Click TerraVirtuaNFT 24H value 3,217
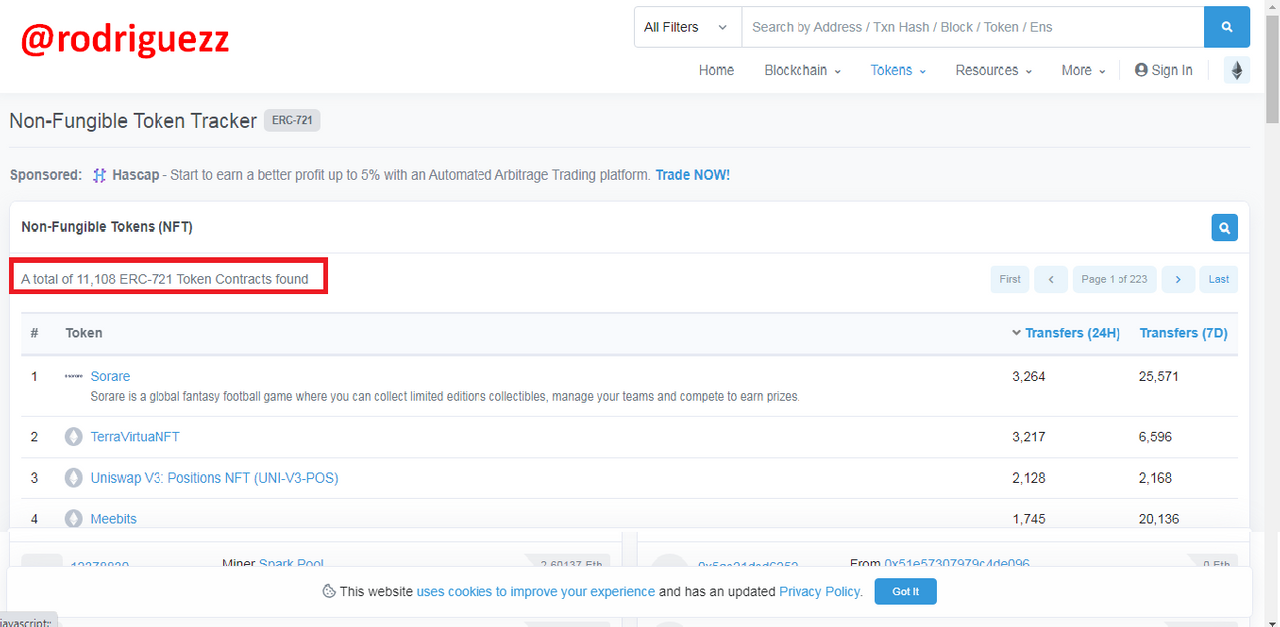 pyautogui.click(x=1029, y=437)
